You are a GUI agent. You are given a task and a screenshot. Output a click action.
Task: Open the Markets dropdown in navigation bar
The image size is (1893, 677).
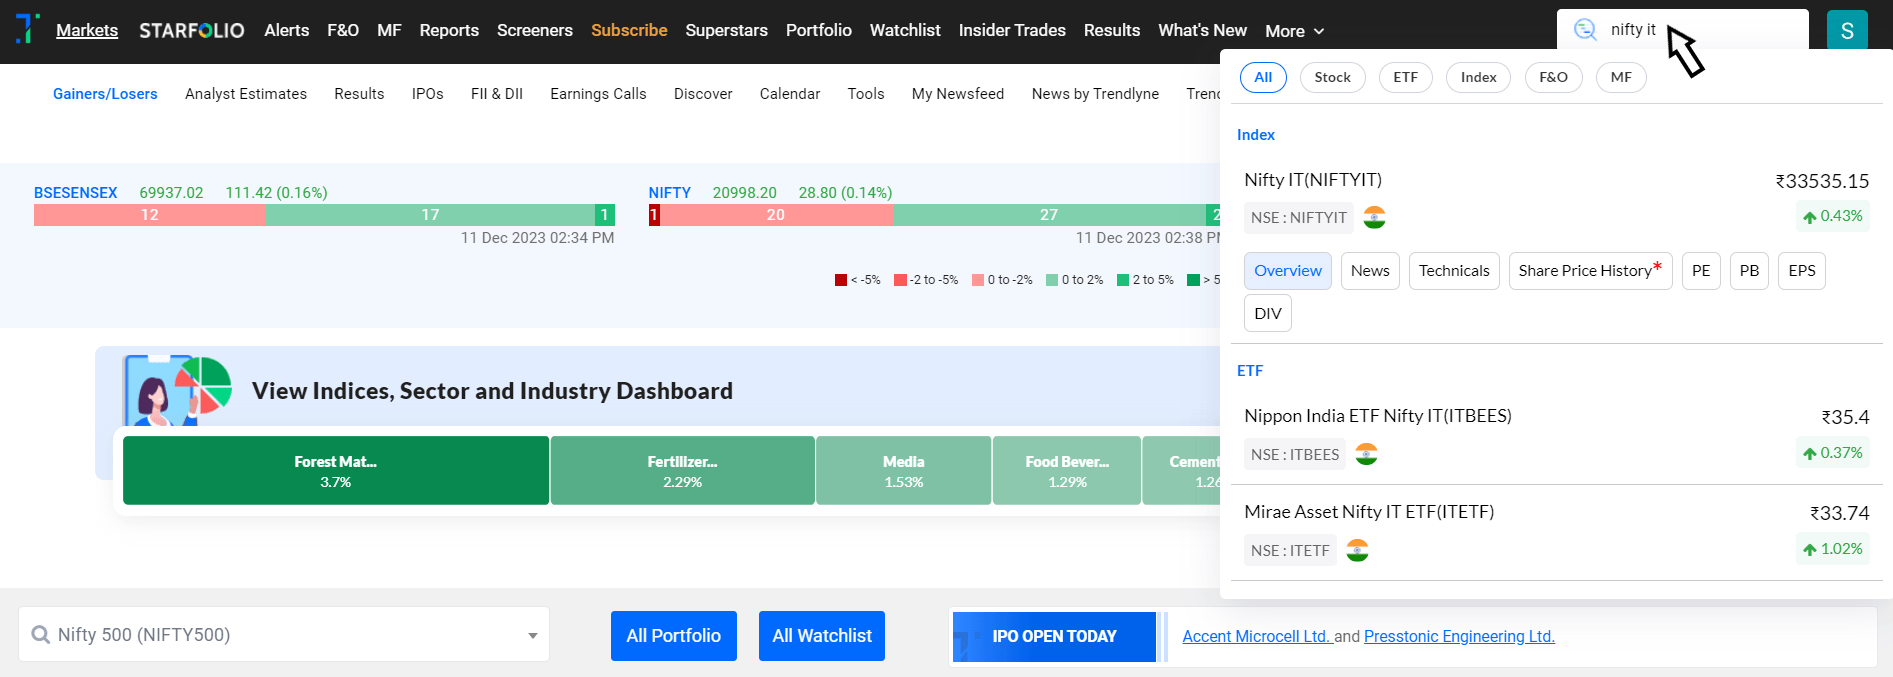87,30
